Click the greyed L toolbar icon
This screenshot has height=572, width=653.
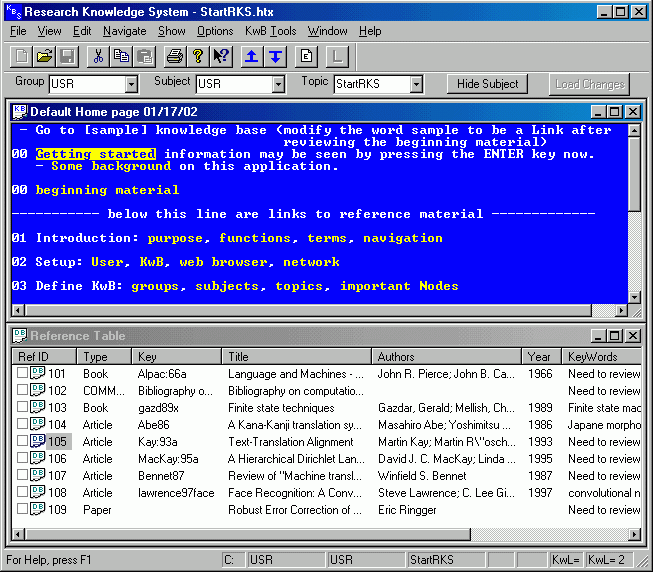click(x=337, y=56)
